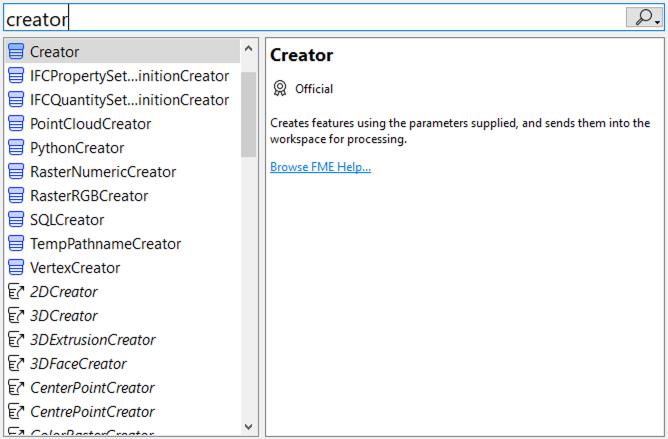668x439 pixels.
Task: Click the 3DFaceCreator alias icon
Action: tap(16, 364)
